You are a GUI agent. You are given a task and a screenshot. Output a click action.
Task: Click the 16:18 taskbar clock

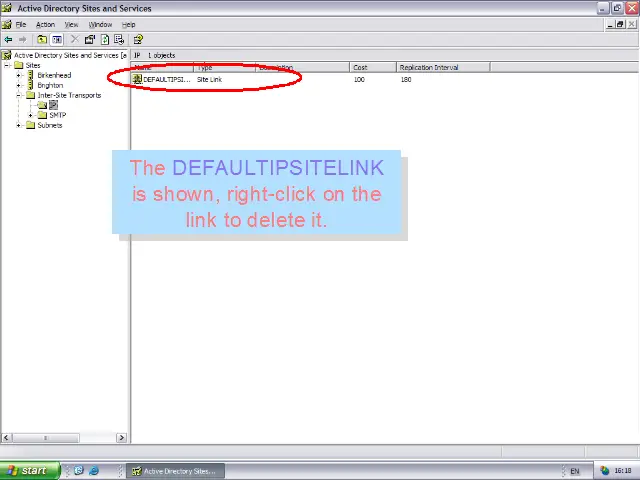[623, 471]
